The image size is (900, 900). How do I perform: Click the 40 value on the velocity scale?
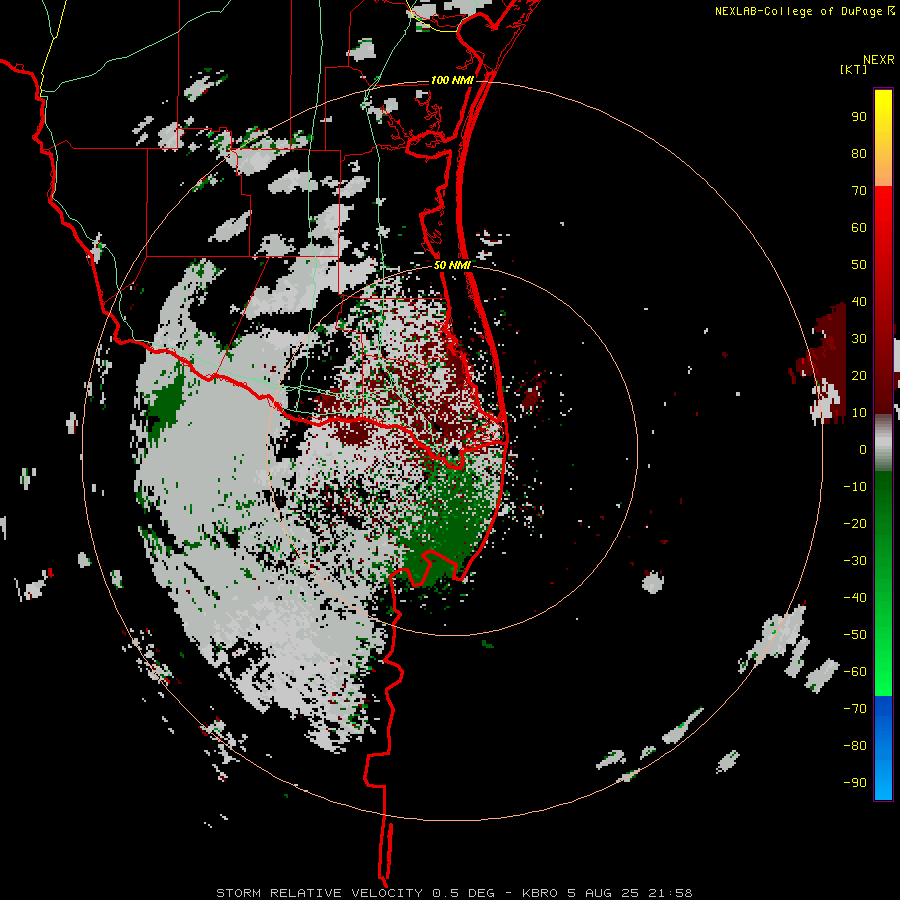[x=859, y=301]
